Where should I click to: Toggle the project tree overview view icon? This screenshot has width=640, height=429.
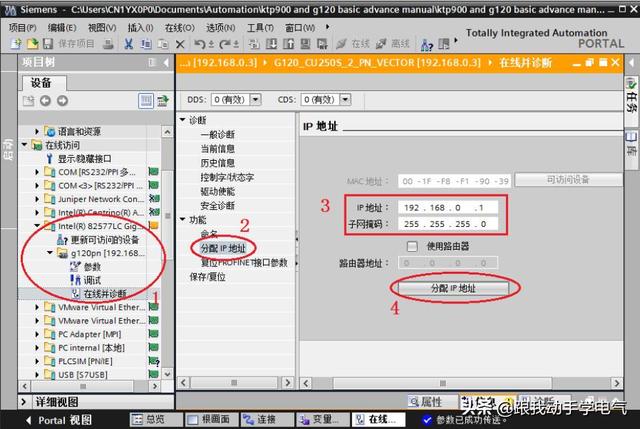[146, 100]
